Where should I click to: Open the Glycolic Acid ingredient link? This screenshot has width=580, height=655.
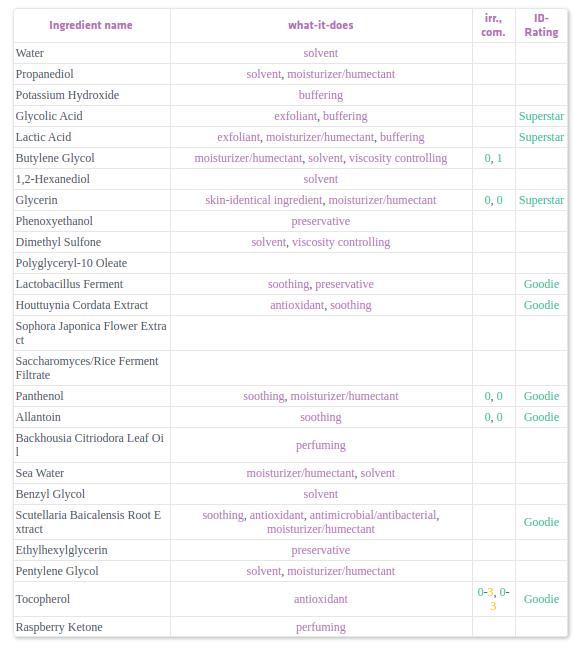(49, 116)
